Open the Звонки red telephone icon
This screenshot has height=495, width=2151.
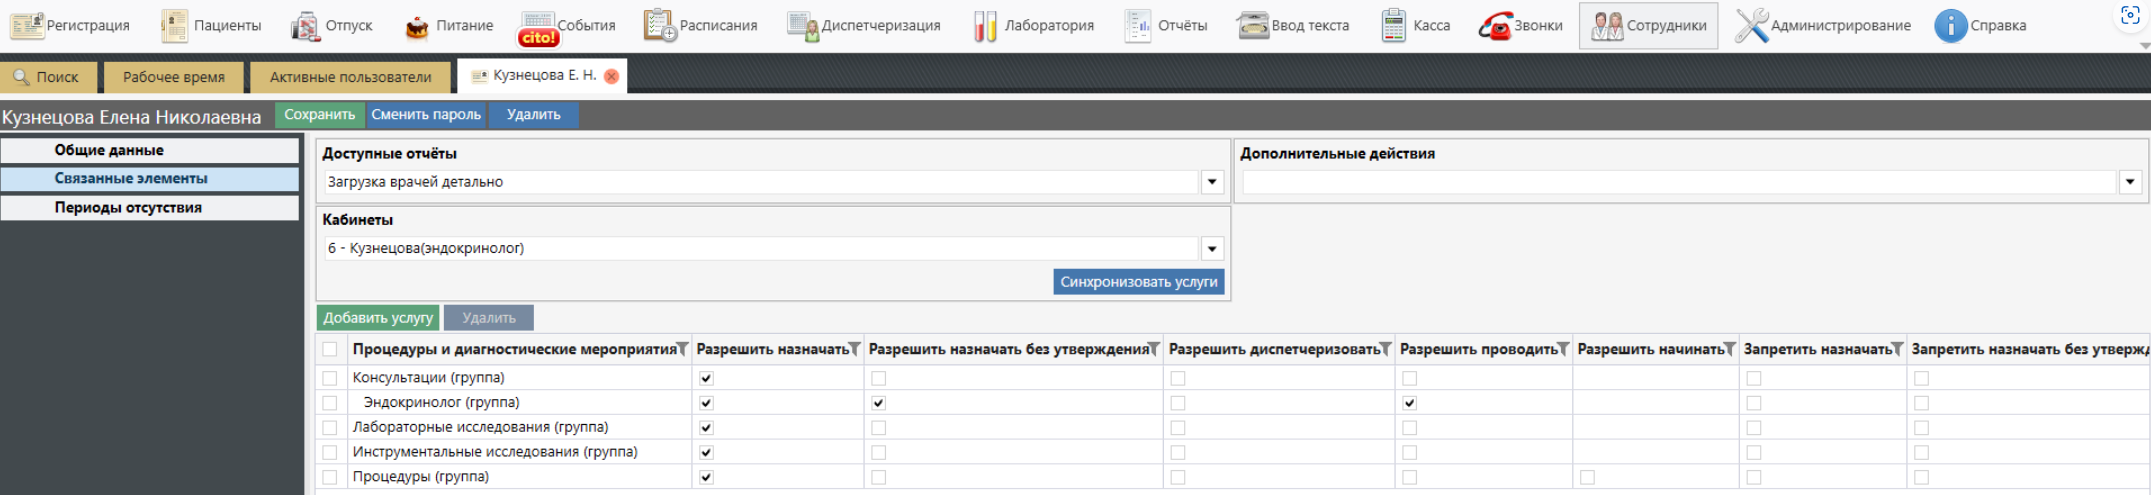coord(1495,26)
